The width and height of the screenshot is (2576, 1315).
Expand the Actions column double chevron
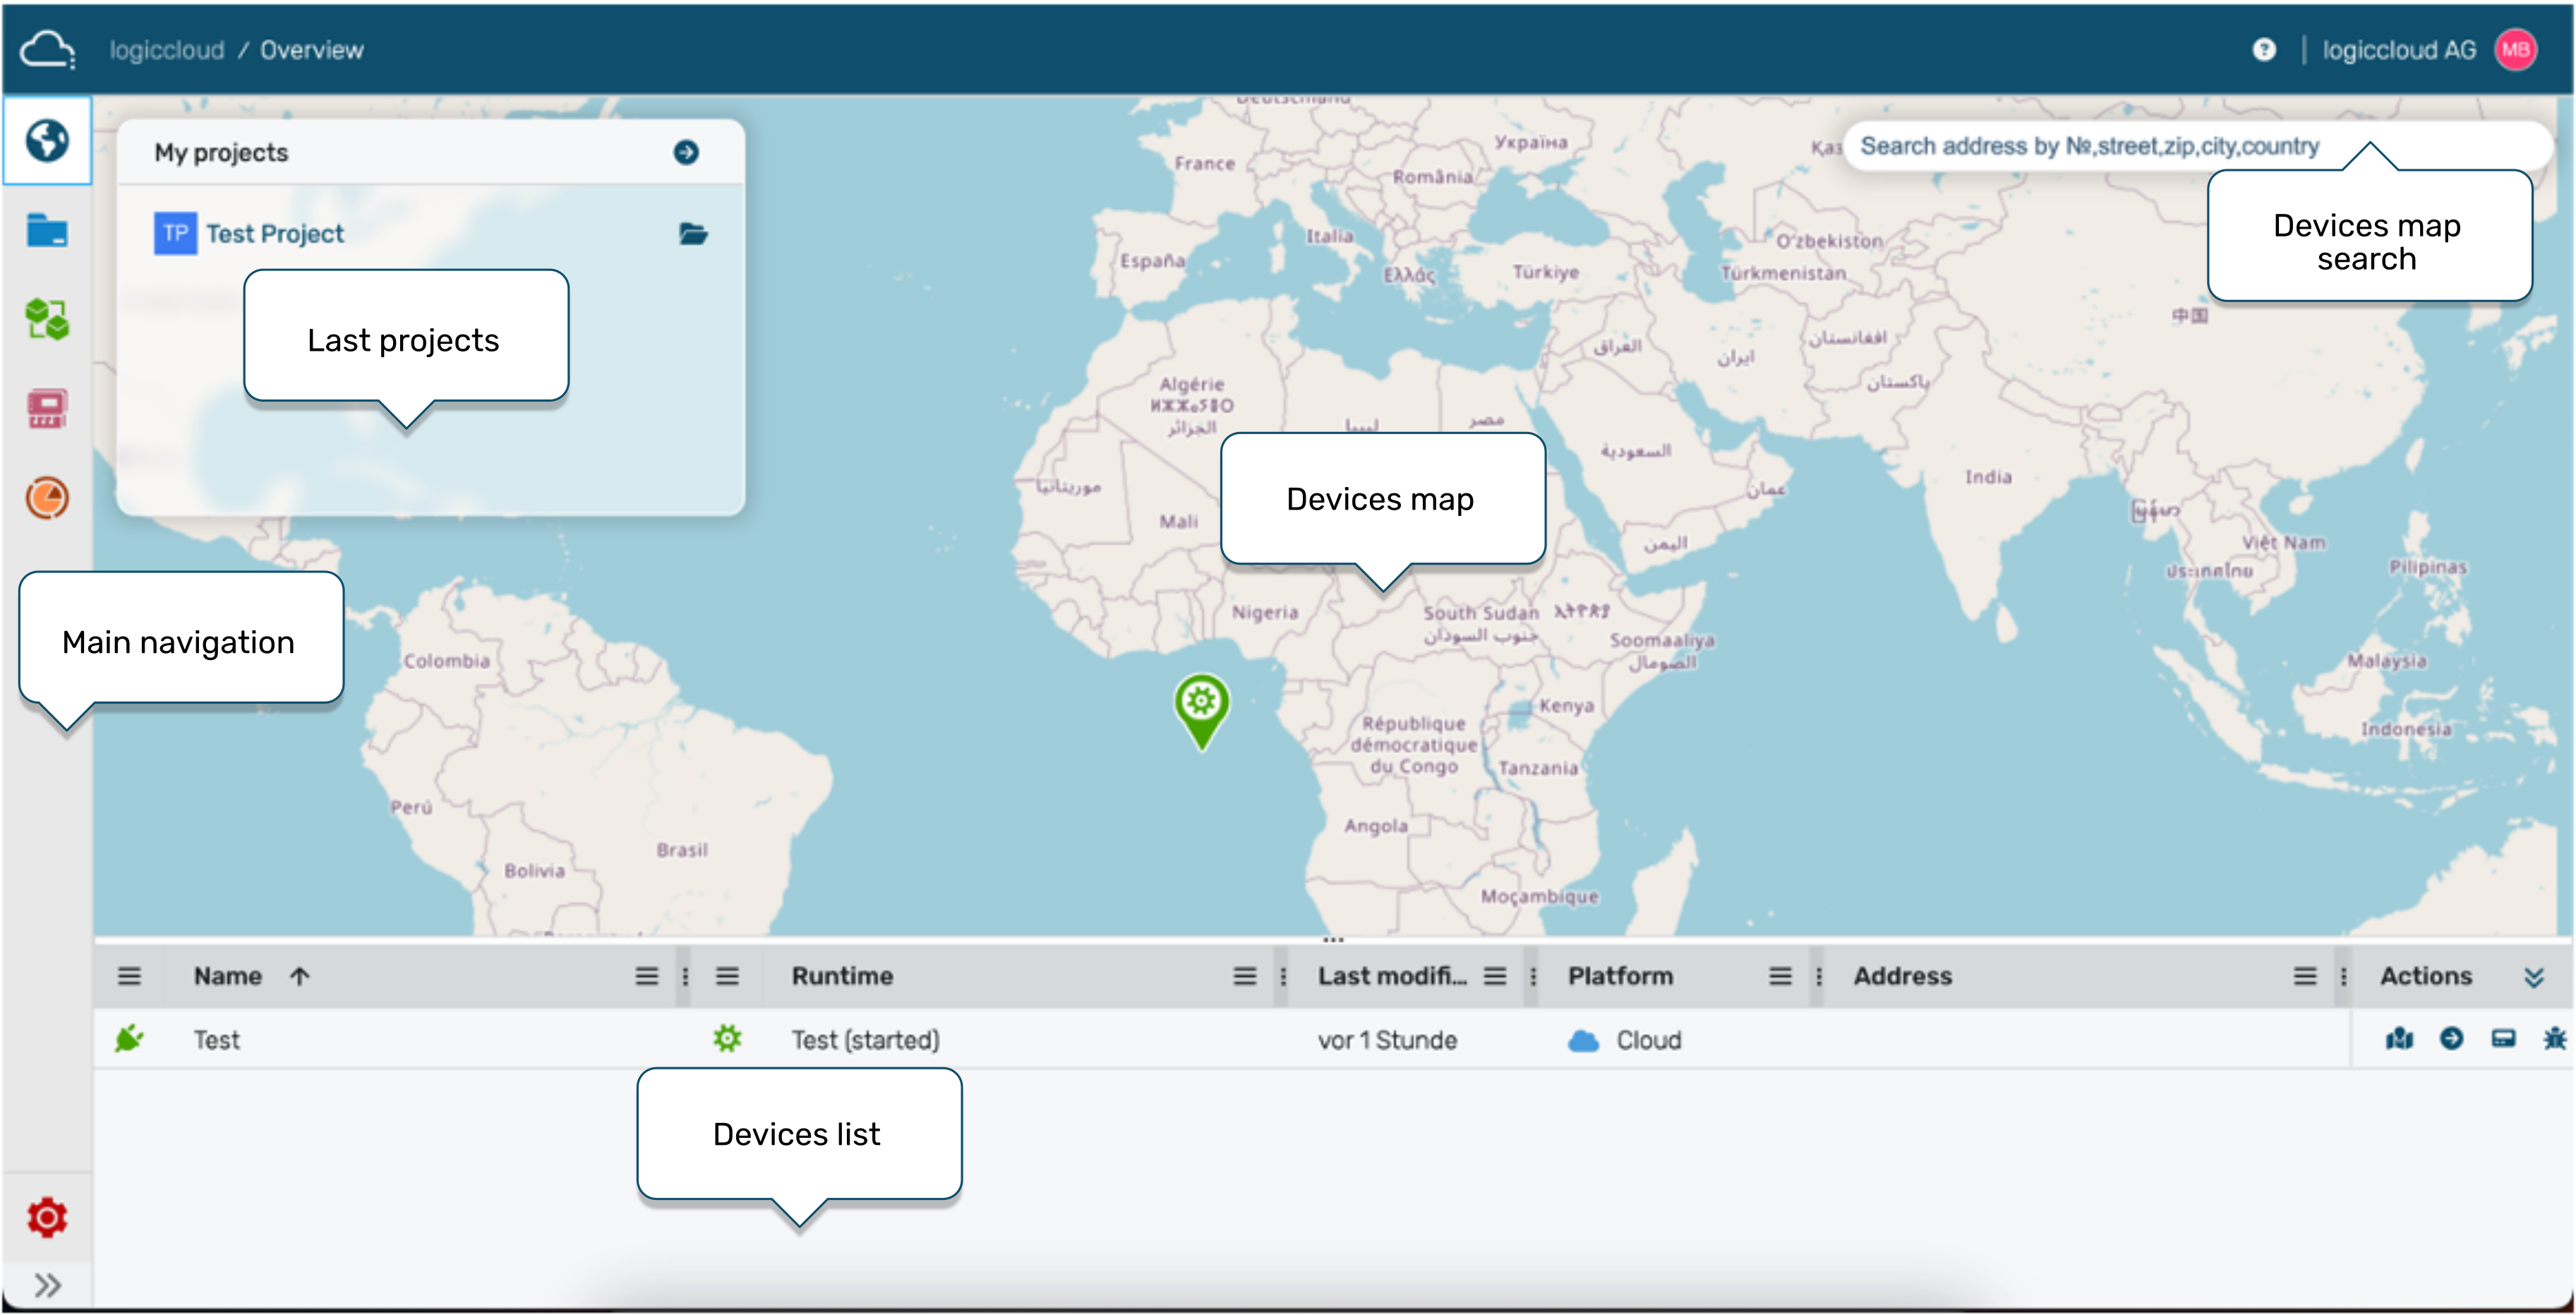[2534, 977]
